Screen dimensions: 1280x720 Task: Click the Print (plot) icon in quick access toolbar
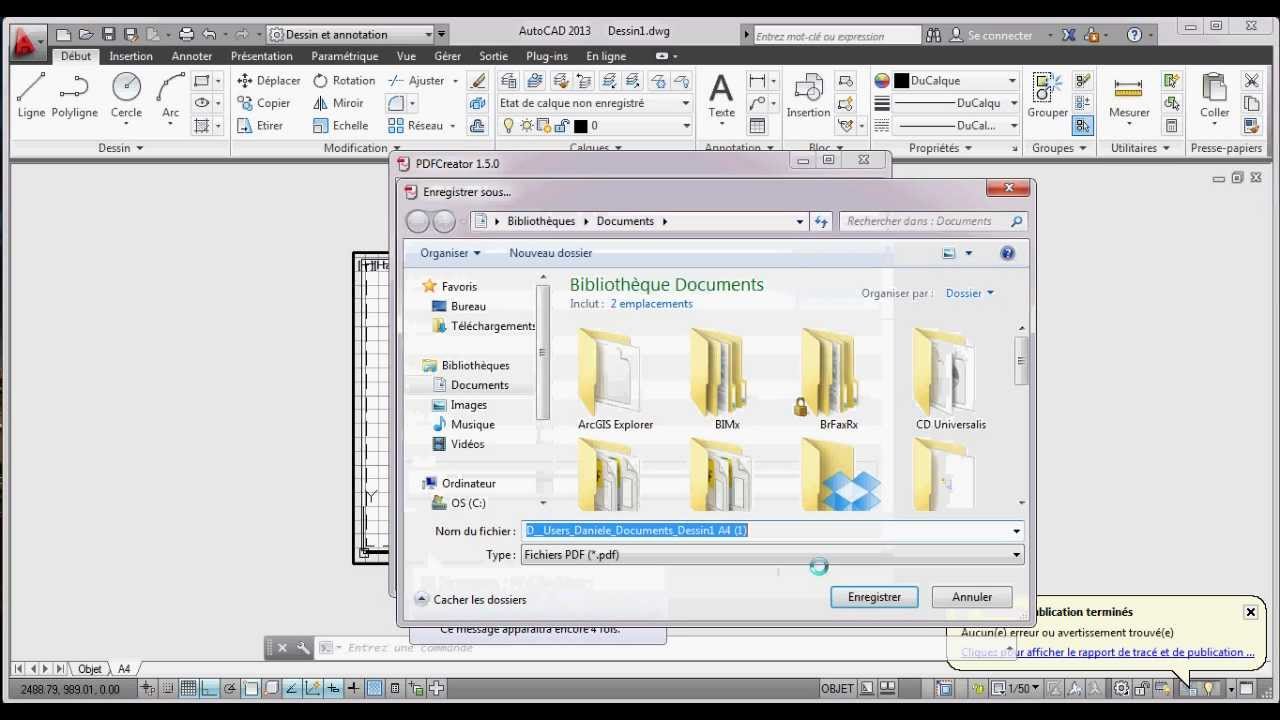185,34
